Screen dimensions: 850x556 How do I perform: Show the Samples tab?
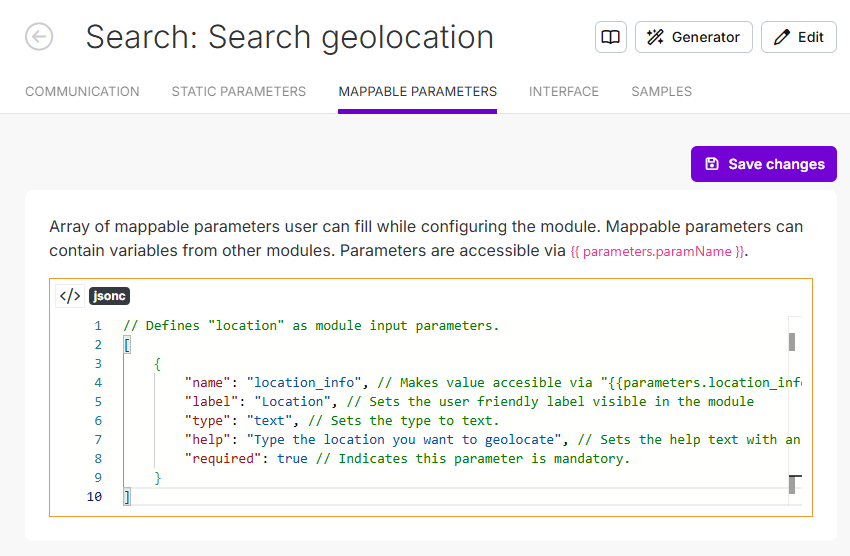coord(661,91)
